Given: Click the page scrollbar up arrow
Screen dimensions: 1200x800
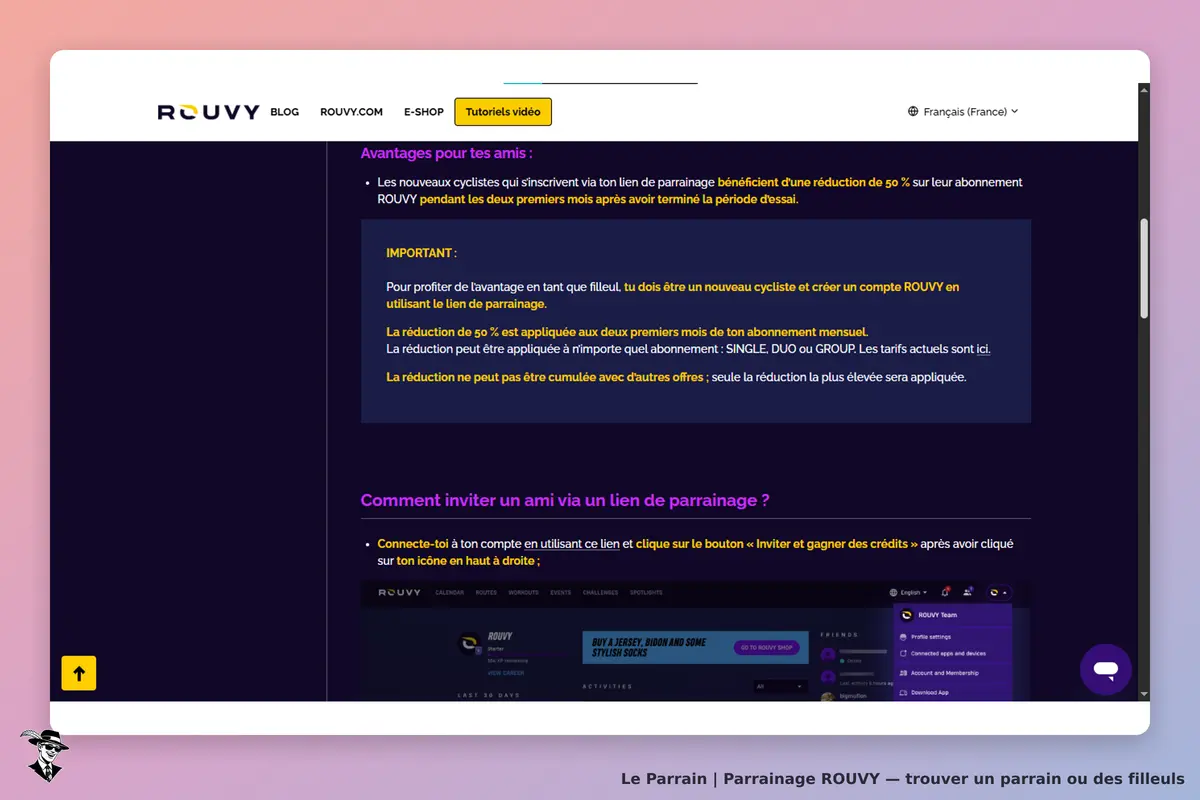Looking at the screenshot, I should tap(1144, 90).
